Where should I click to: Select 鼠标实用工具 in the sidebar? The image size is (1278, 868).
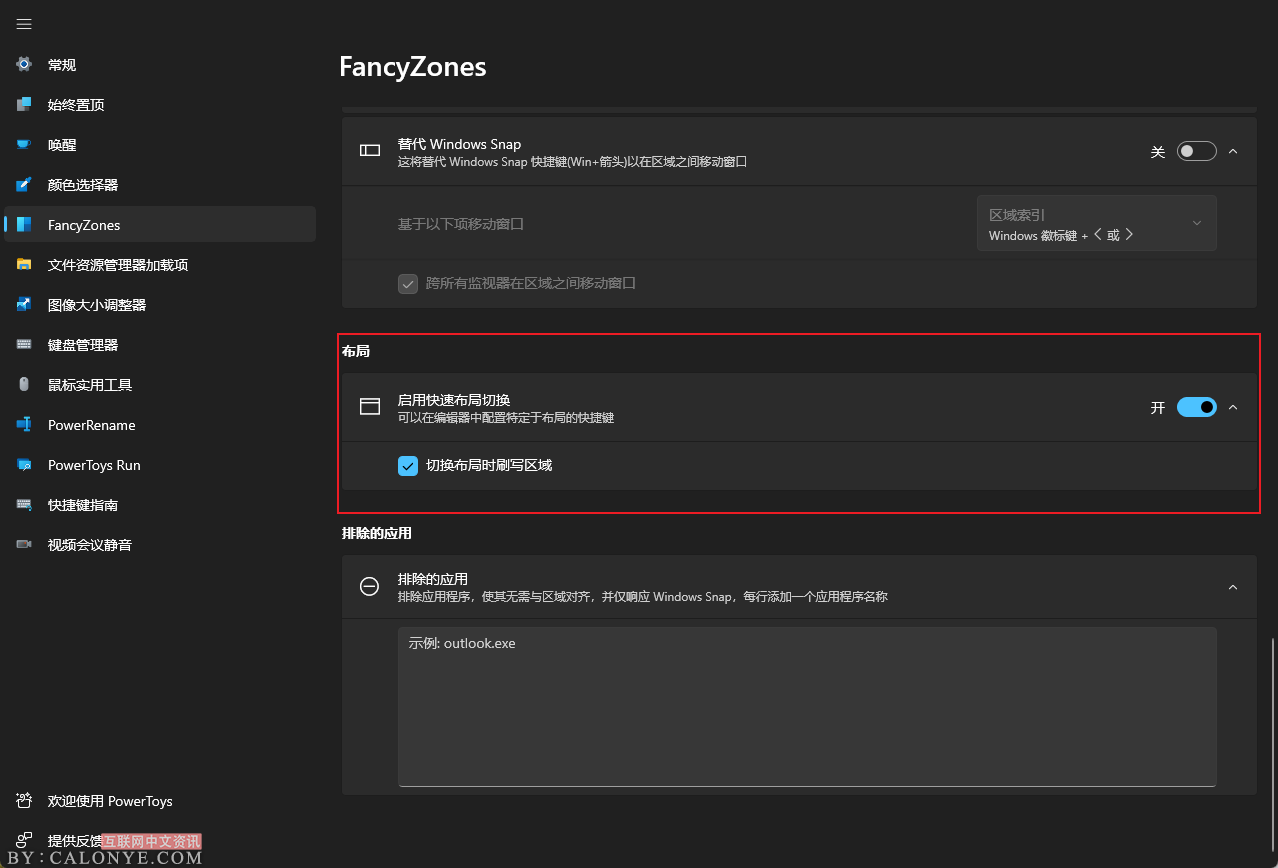tap(160, 384)
